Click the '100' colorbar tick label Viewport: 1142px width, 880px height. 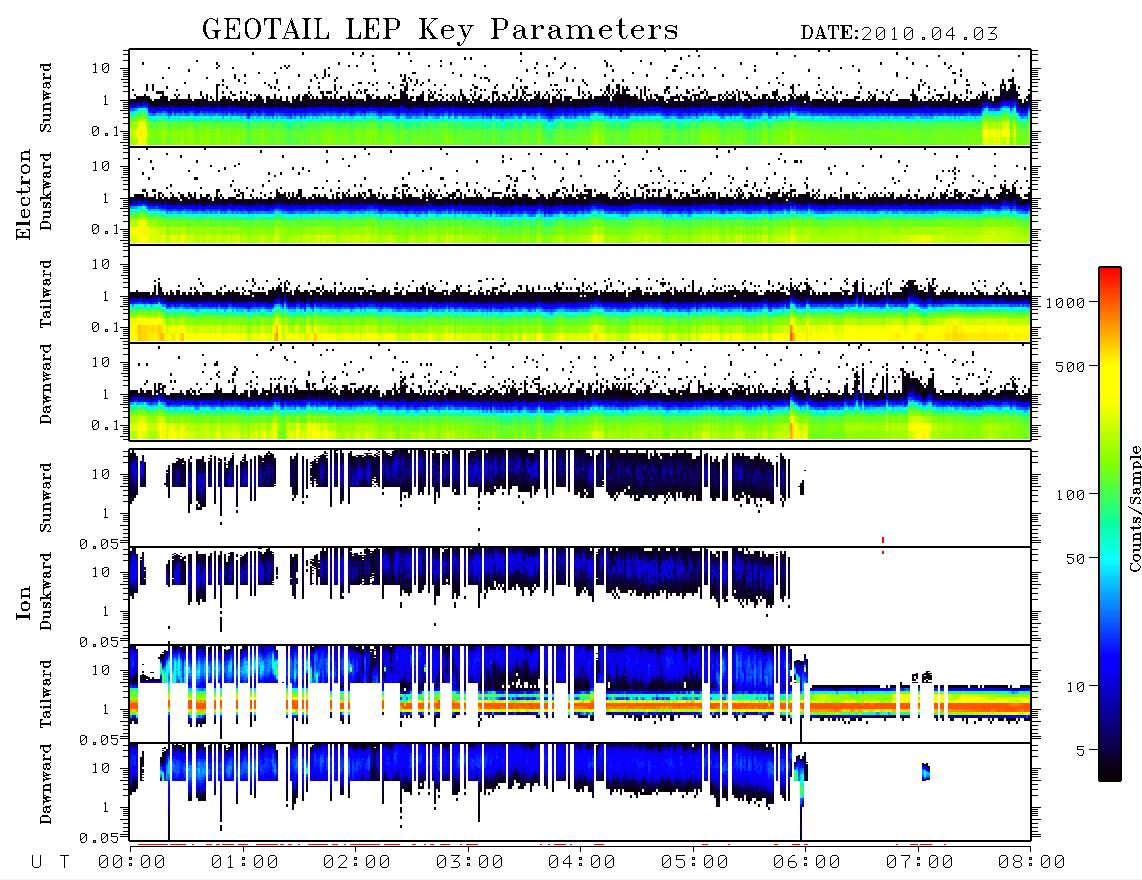[1071, 495]
